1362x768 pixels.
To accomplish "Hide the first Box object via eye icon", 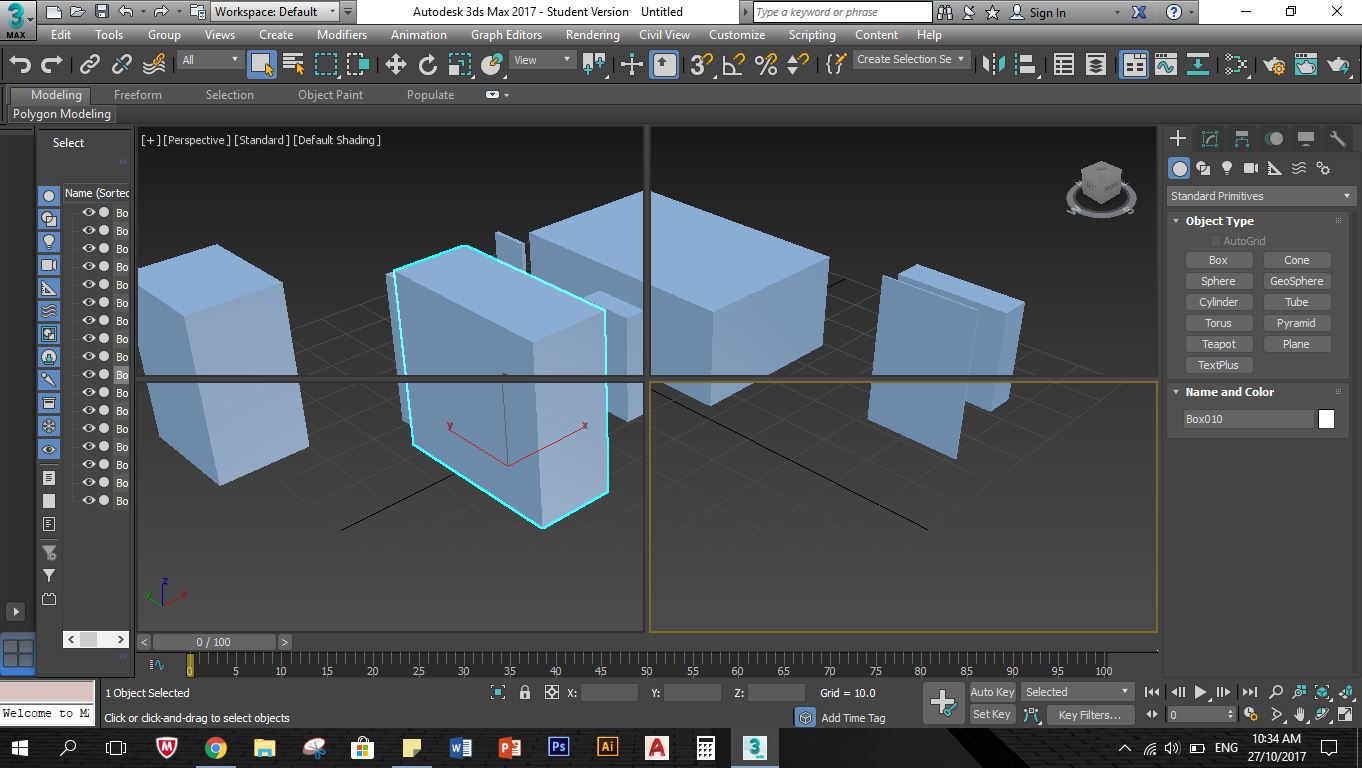I will click(89, 213).
